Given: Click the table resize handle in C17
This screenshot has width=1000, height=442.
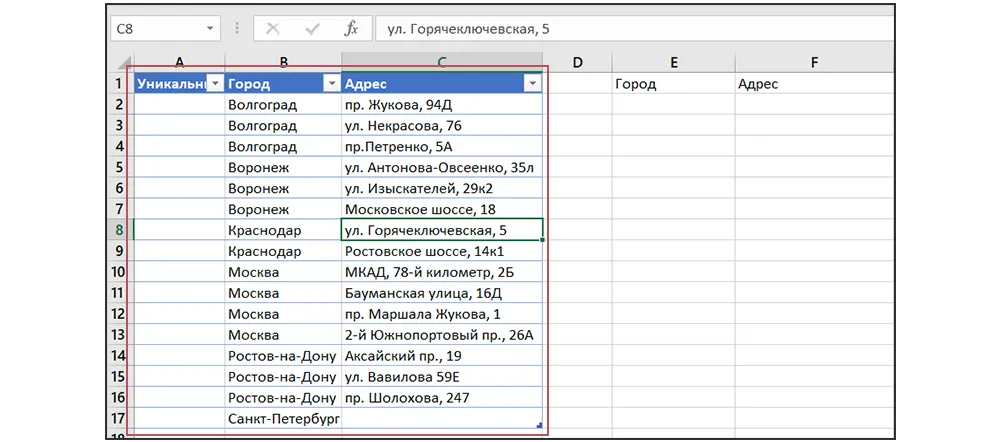Looking at the screenshot, I should (x=540, y=426).
